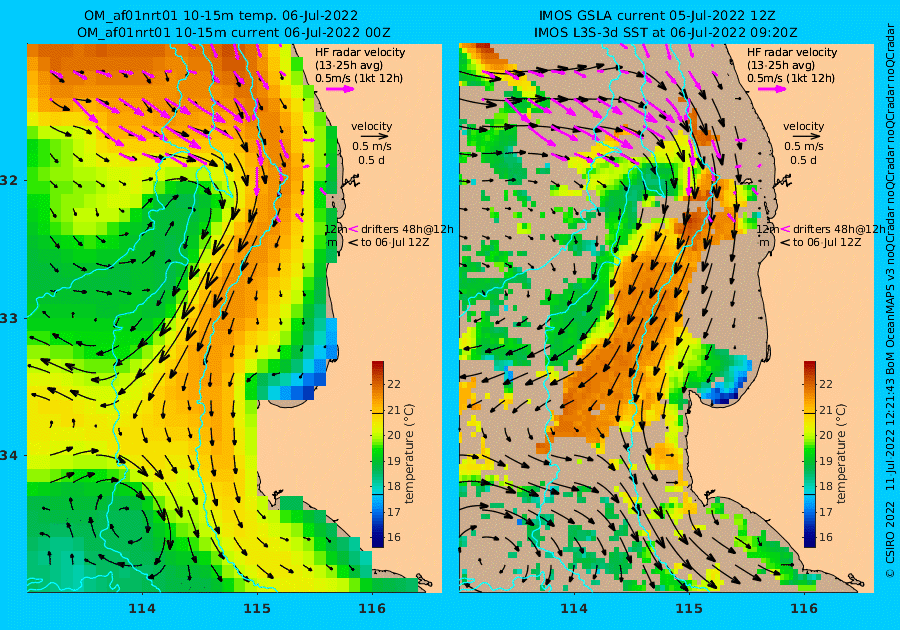
Task: Click colorbar tick '21' in left map
Action: (x=394, y=410)
